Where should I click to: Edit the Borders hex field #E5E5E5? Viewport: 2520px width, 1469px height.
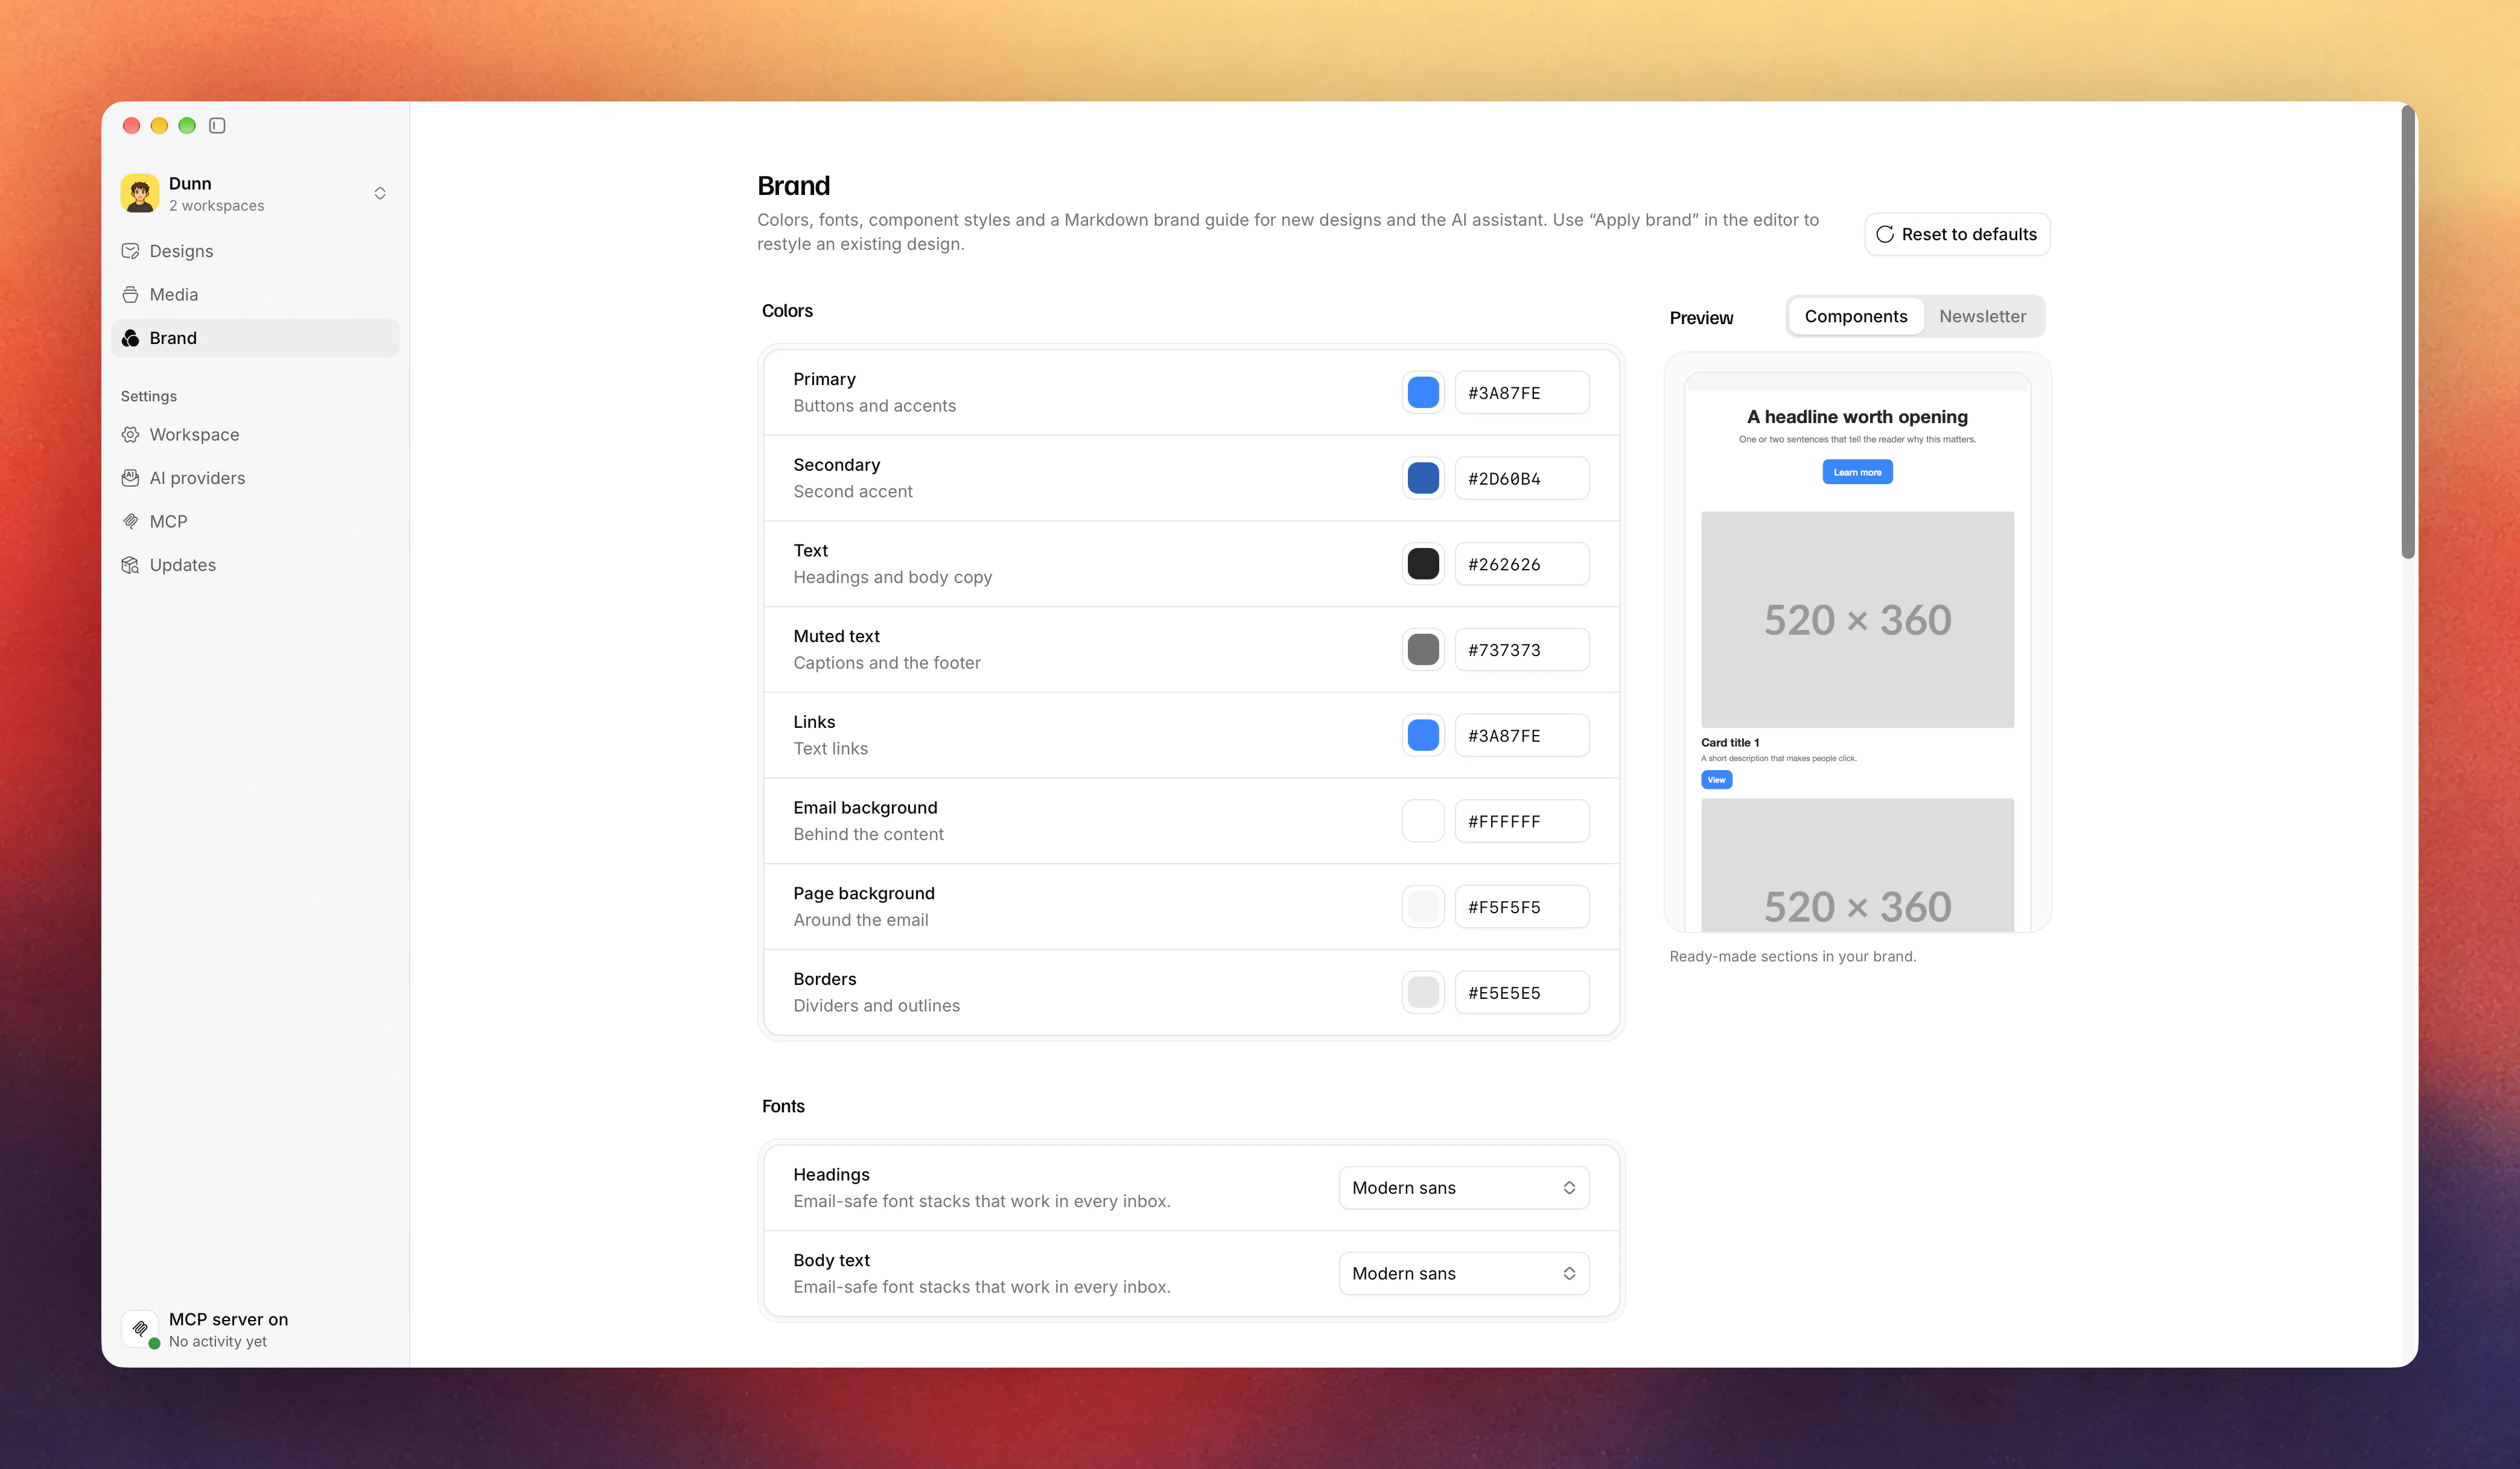pyautogui.click(x=1521, y=992)
